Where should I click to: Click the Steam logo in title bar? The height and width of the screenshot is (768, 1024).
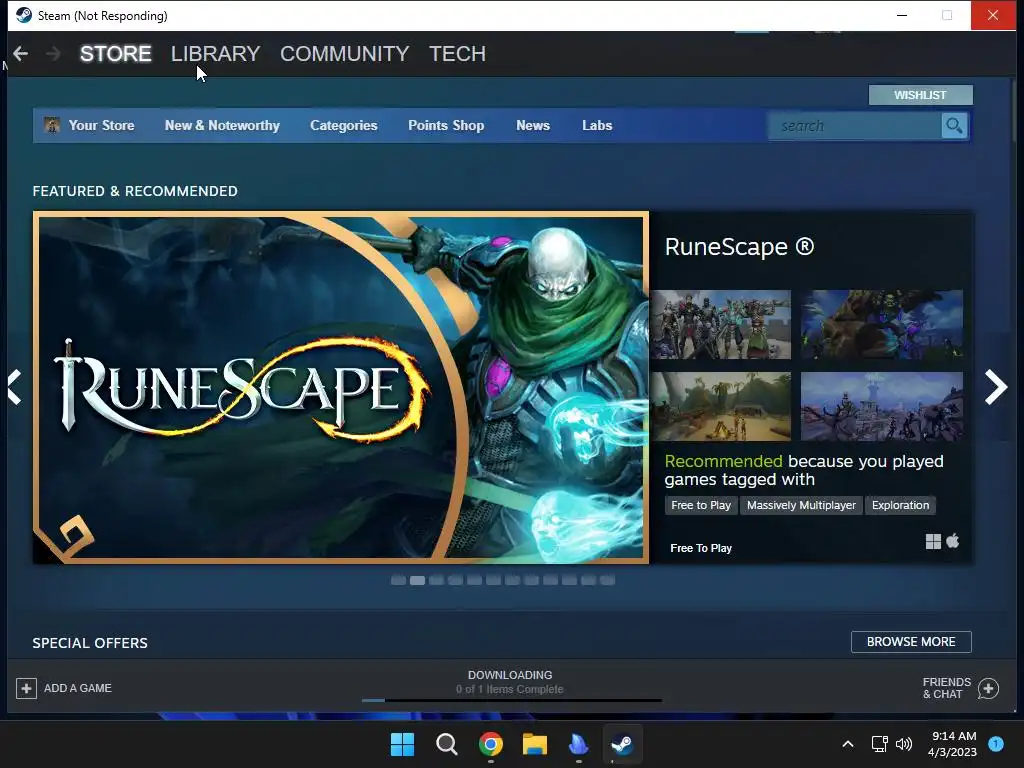pyautogui.click(x=24, y=15)
